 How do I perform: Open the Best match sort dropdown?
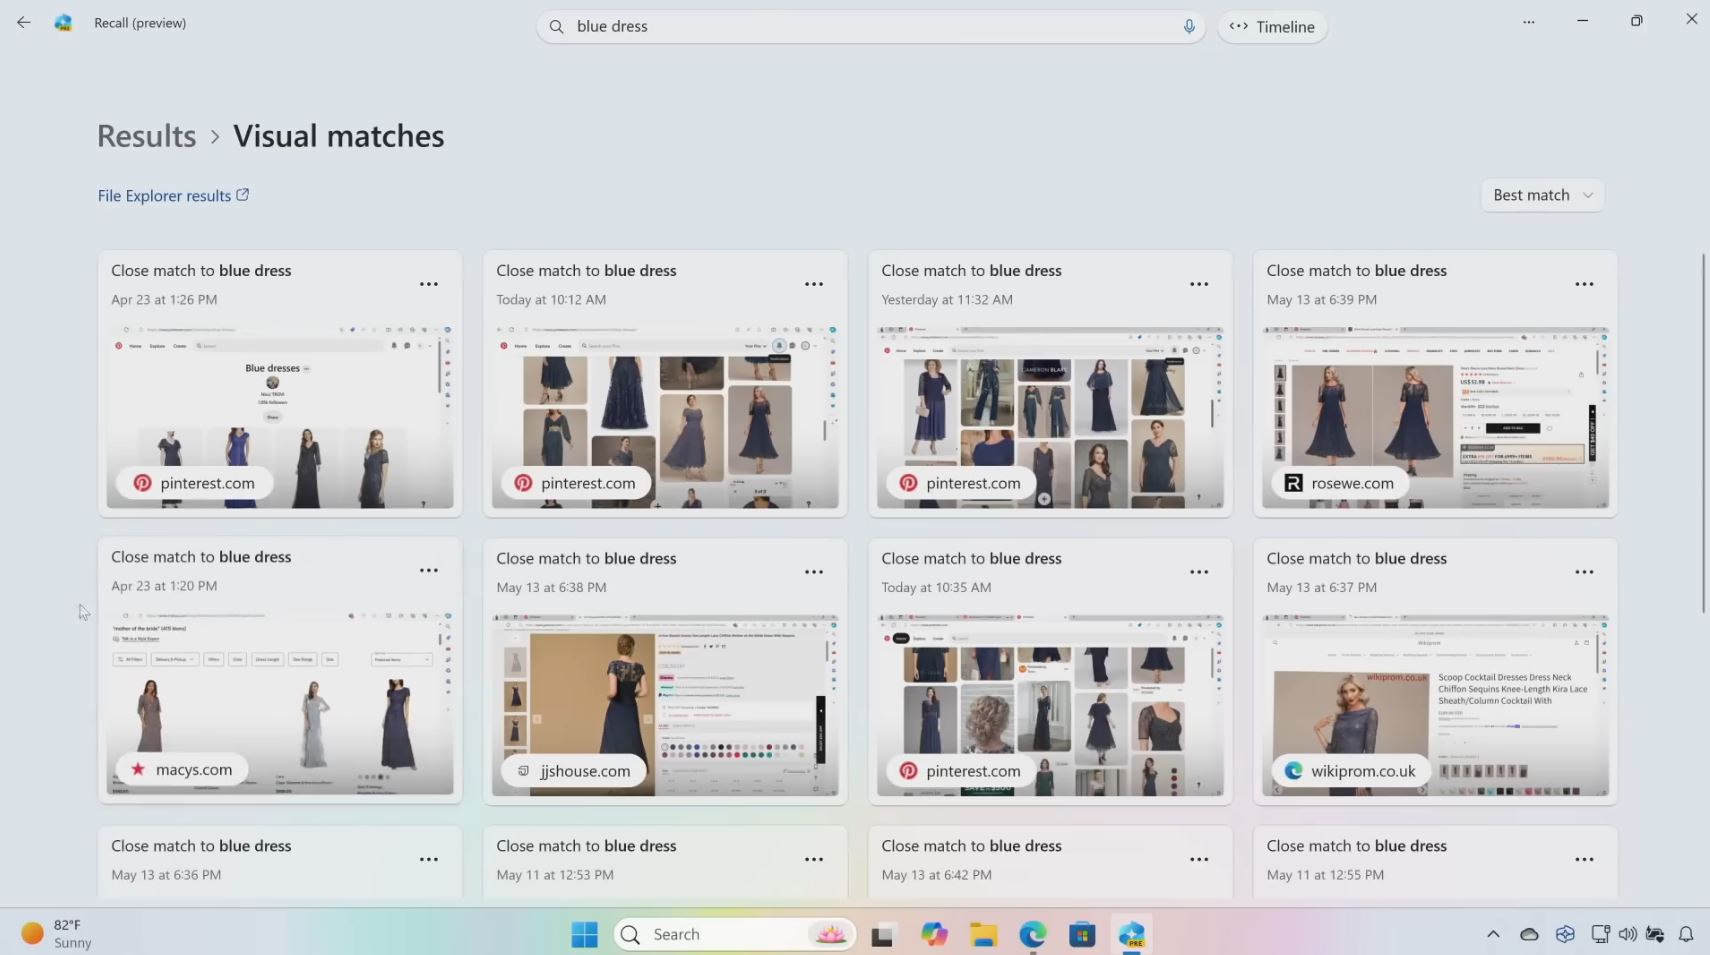point(1541,195)
